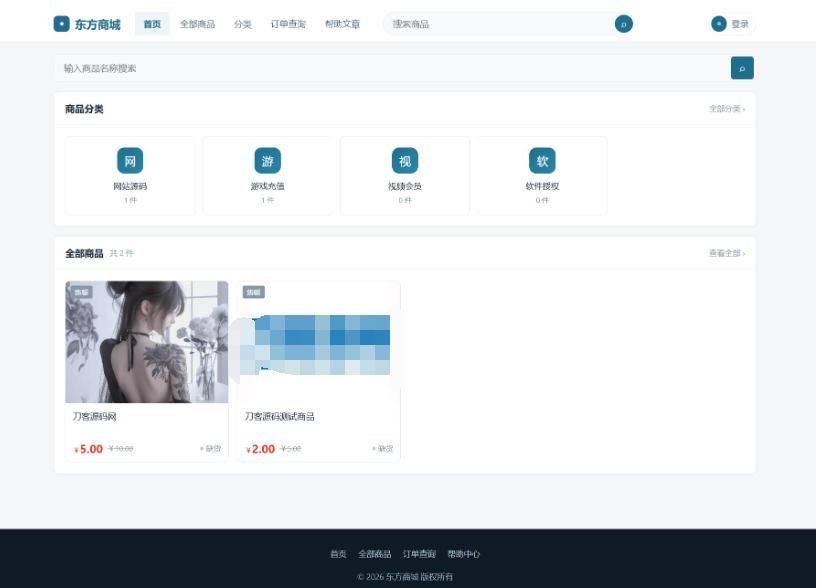The width and height of the screenshot is (822, 588).
Task: Click footer 帮助中心 link
Action: [x=463, y=554]
